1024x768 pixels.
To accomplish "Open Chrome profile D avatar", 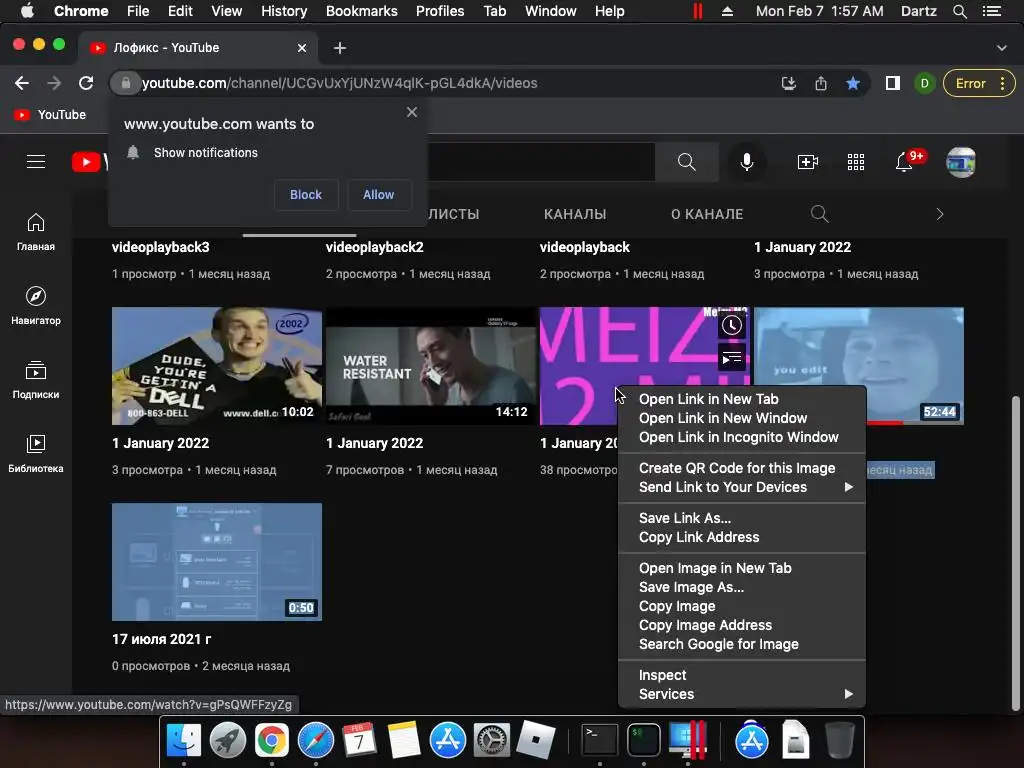I will point(924,83).
